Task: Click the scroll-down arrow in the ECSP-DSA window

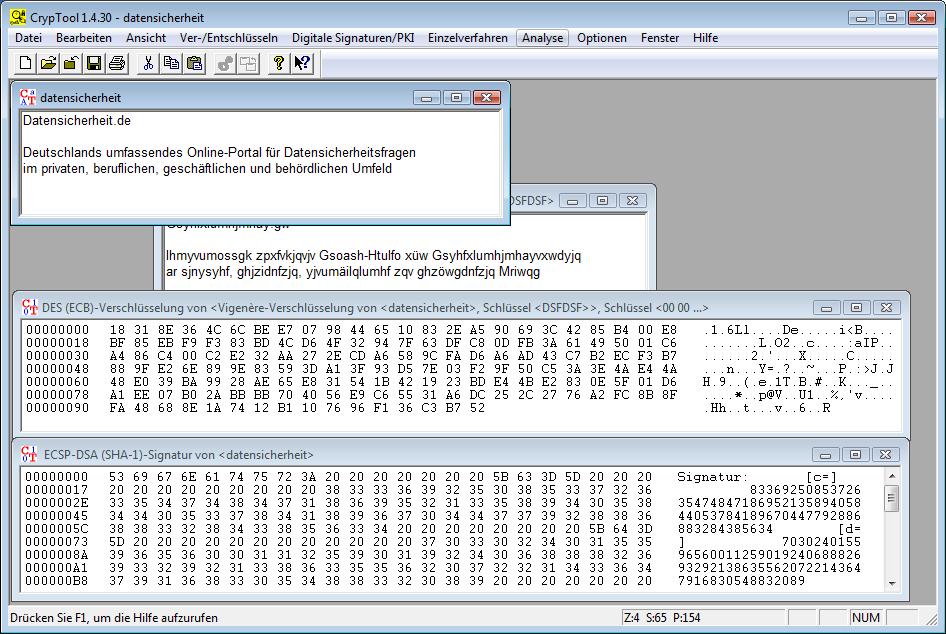Action: point(892,583)
